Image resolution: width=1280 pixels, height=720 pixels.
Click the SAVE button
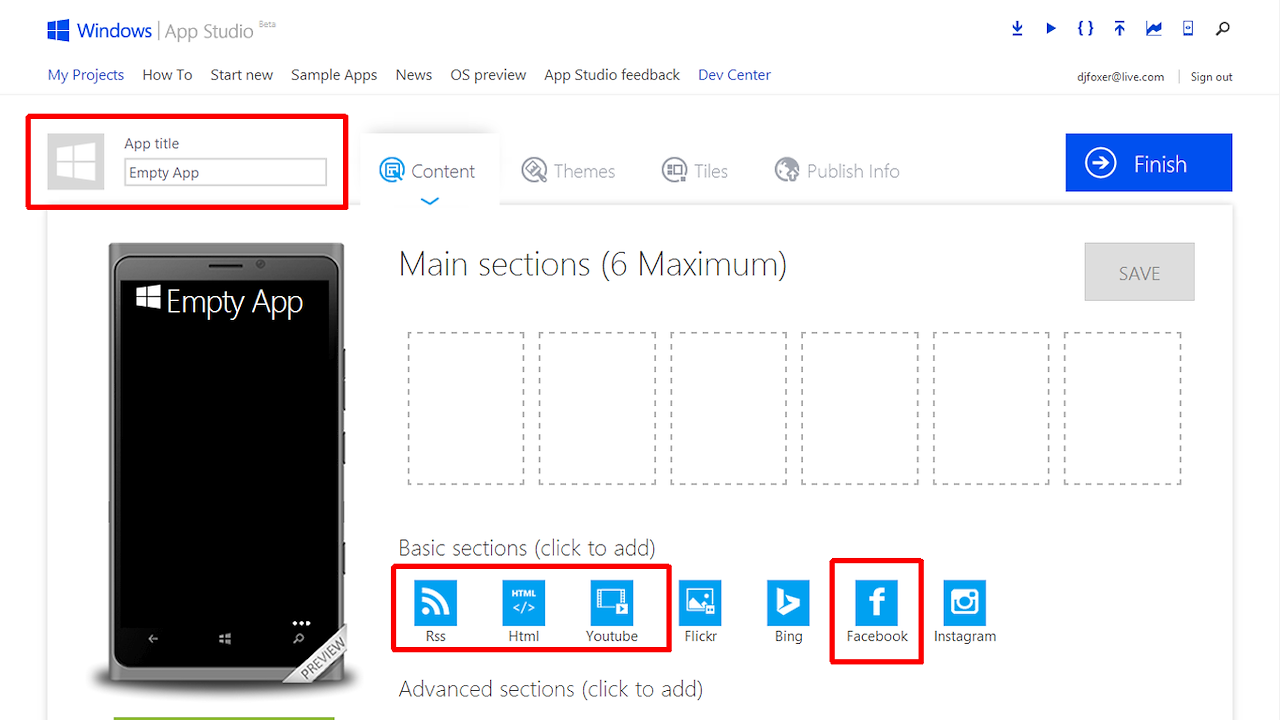[x=1139, y=272]
